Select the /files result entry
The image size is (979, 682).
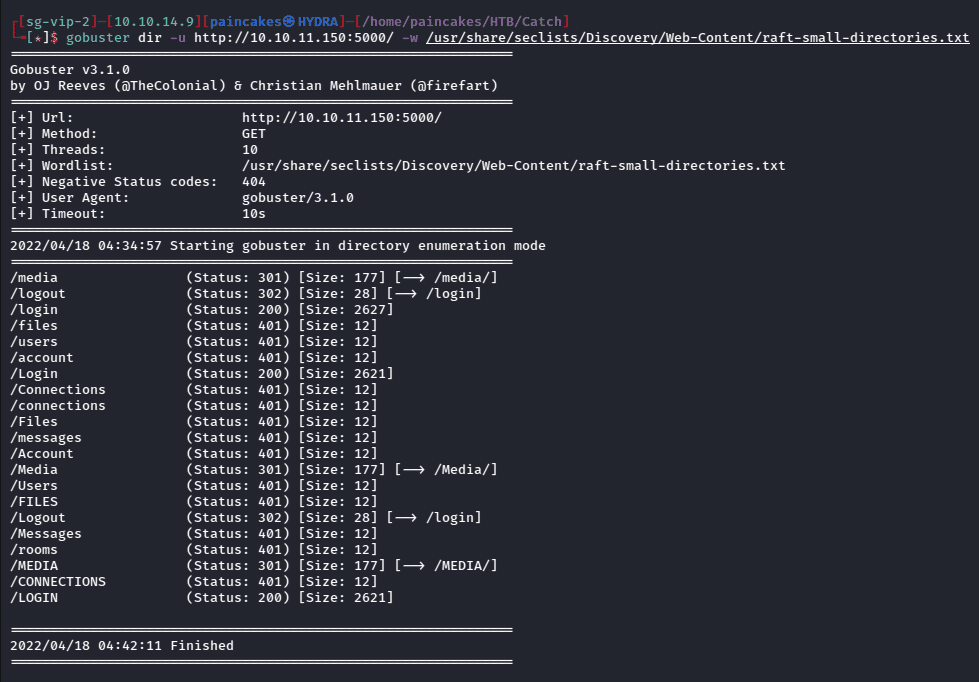coord(194,325)
